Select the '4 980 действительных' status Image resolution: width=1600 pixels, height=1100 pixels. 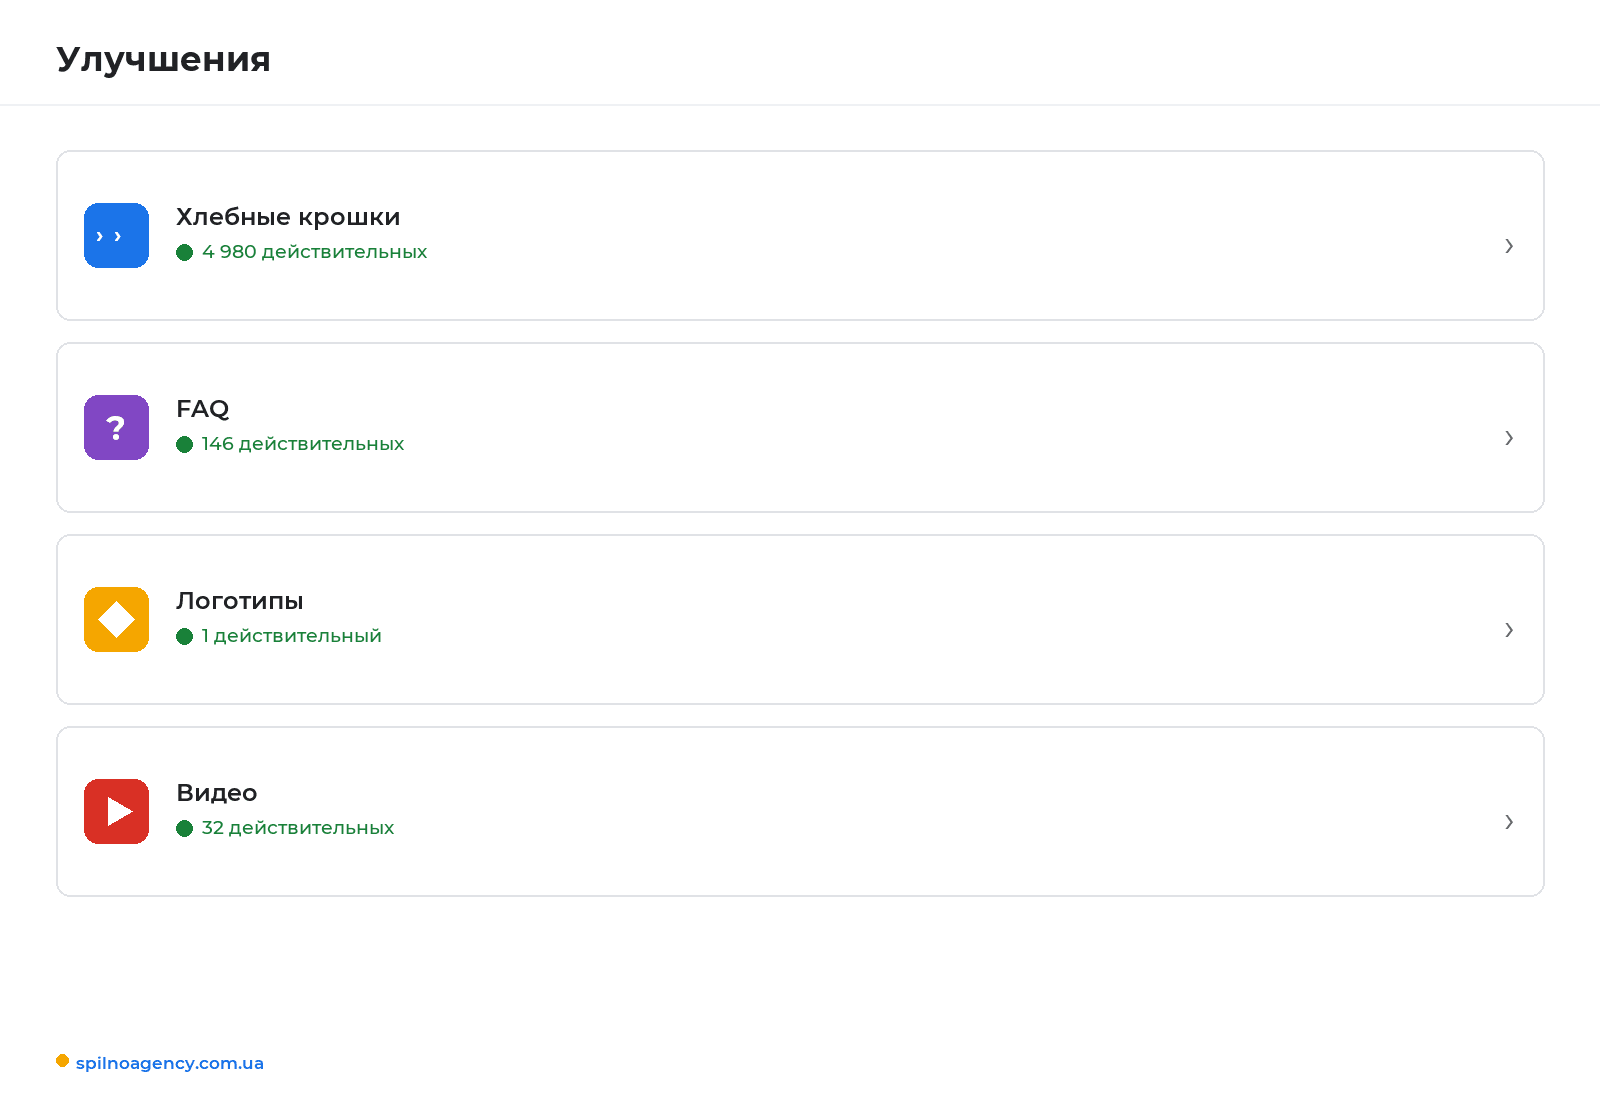click(314, 252)
